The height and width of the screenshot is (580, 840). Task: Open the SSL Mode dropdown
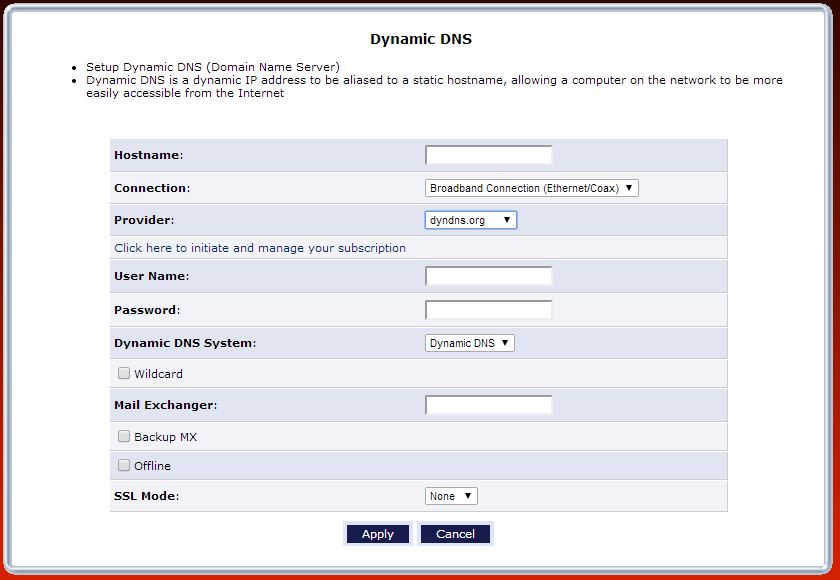pyautogui.click(x=451, y=496)
